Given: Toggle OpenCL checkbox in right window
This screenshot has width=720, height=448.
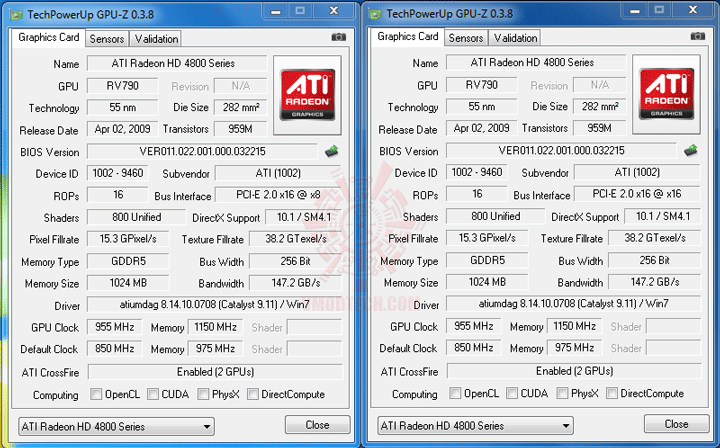Looking at the screenshot, I should click(x=455, y=393).
